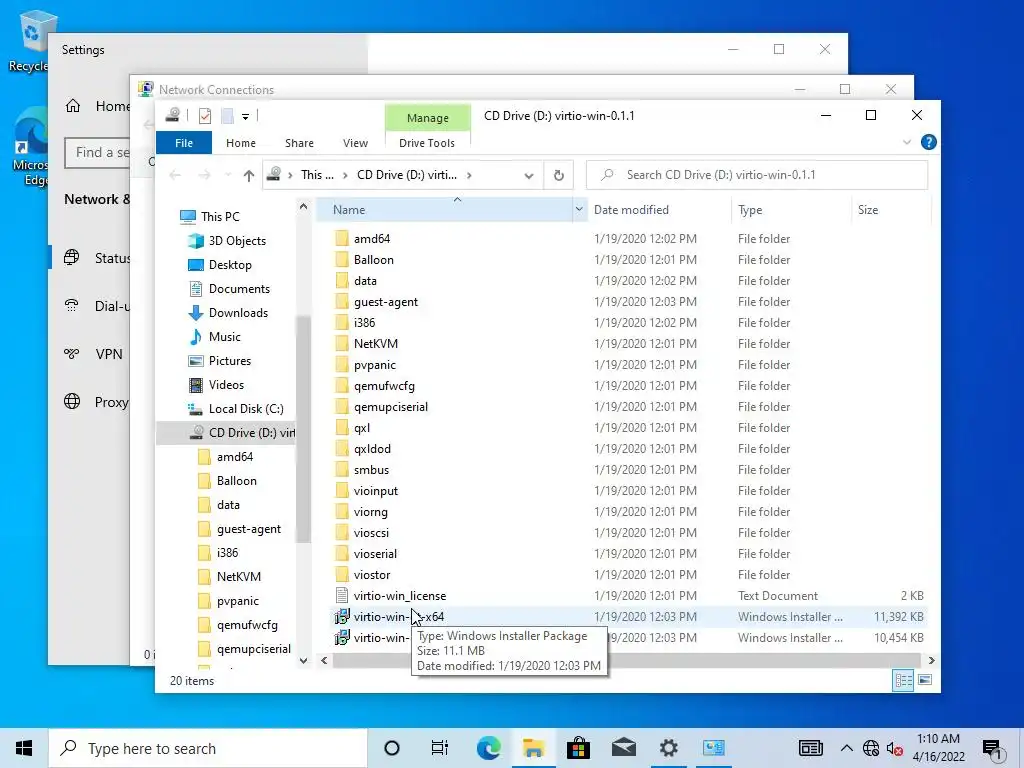Click the Search CD Drive field
Image resolution: width=1024 pixels, height=768 pixels.
(x=757, y=175)
